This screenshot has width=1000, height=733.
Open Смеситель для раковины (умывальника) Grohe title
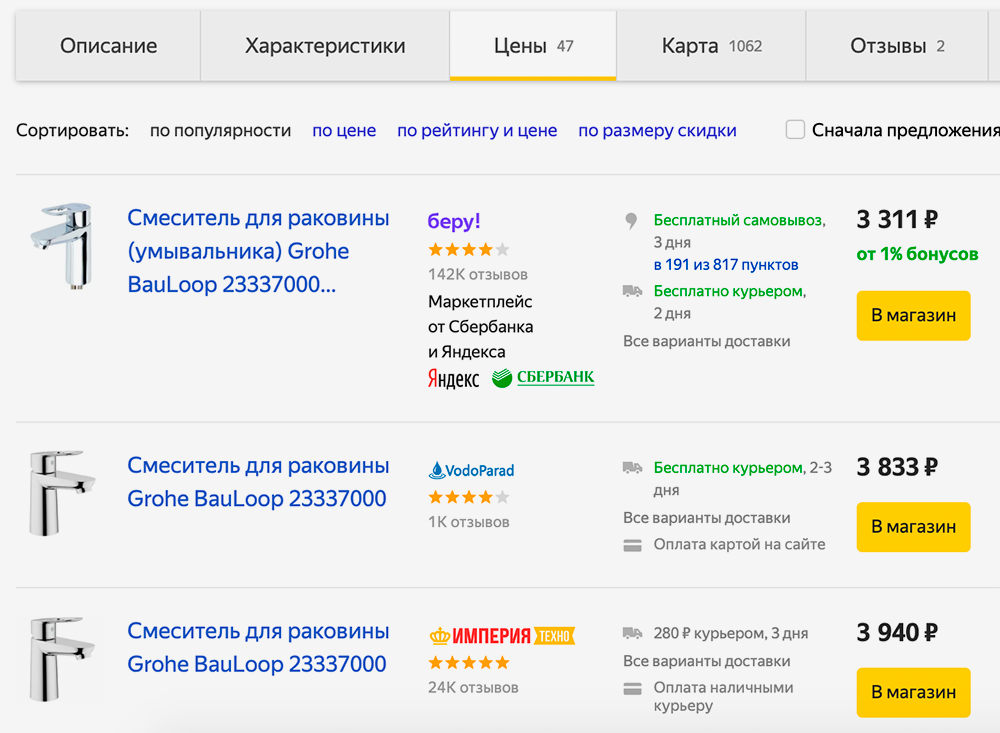coord(258,251)
